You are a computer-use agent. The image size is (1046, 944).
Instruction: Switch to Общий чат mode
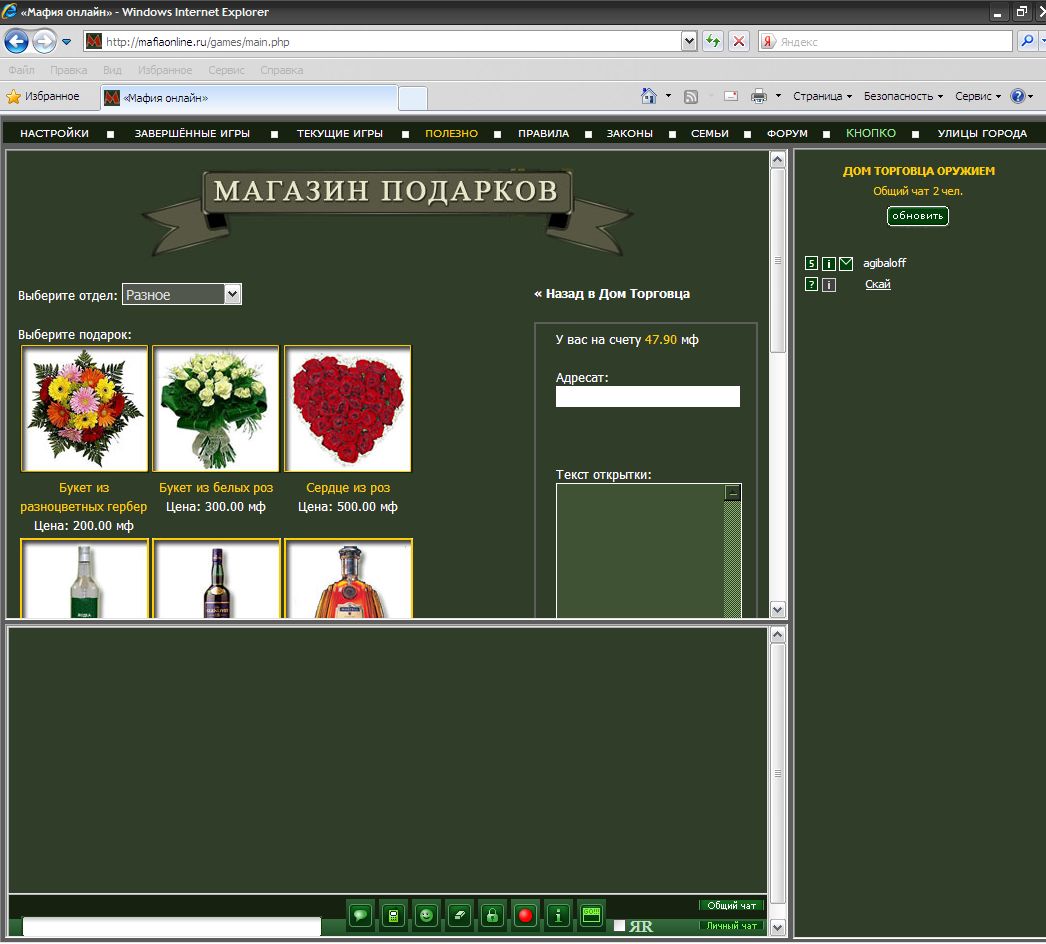(x=731, y=905)
